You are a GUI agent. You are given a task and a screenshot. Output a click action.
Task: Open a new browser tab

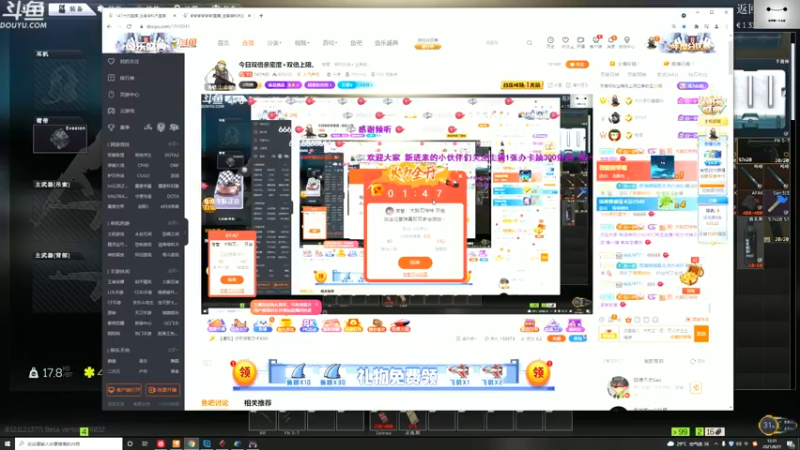coord(261,16)
